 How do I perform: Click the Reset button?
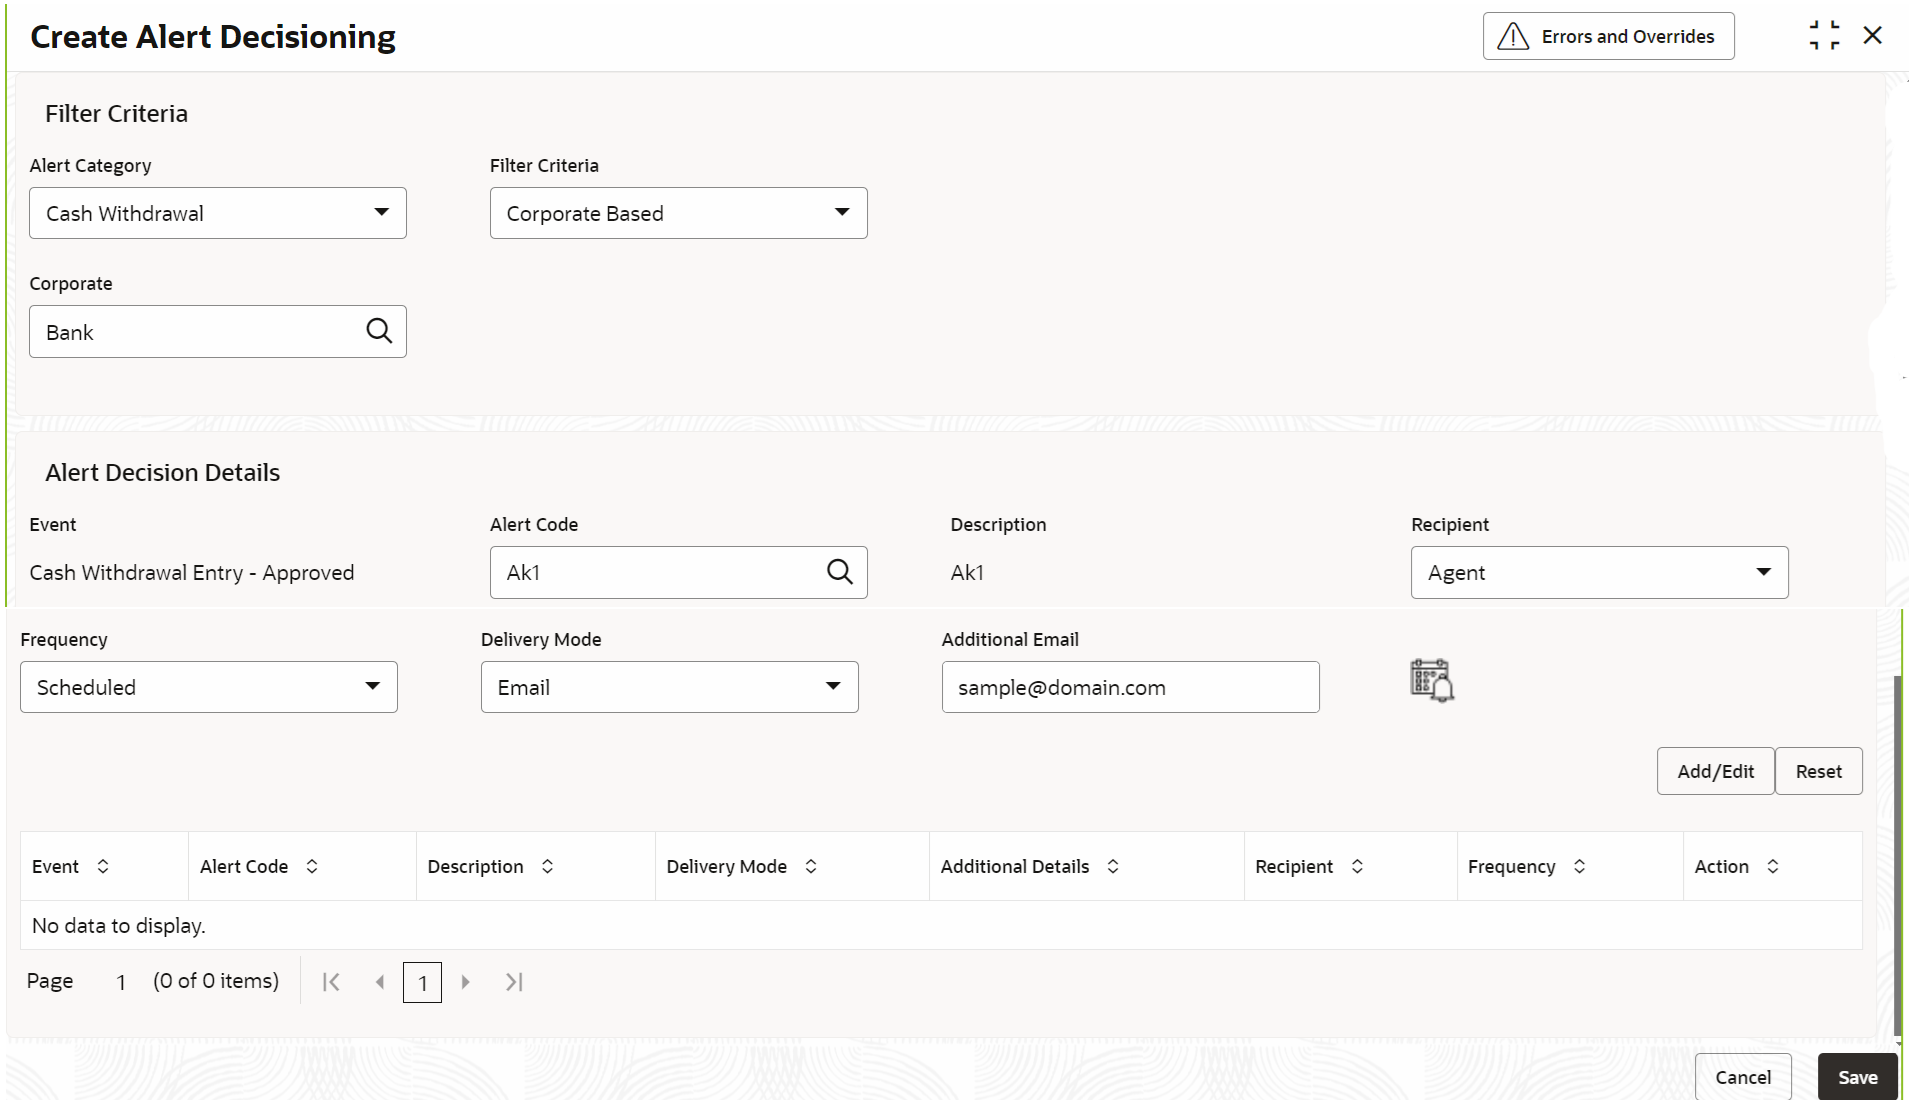point(1818,771)
